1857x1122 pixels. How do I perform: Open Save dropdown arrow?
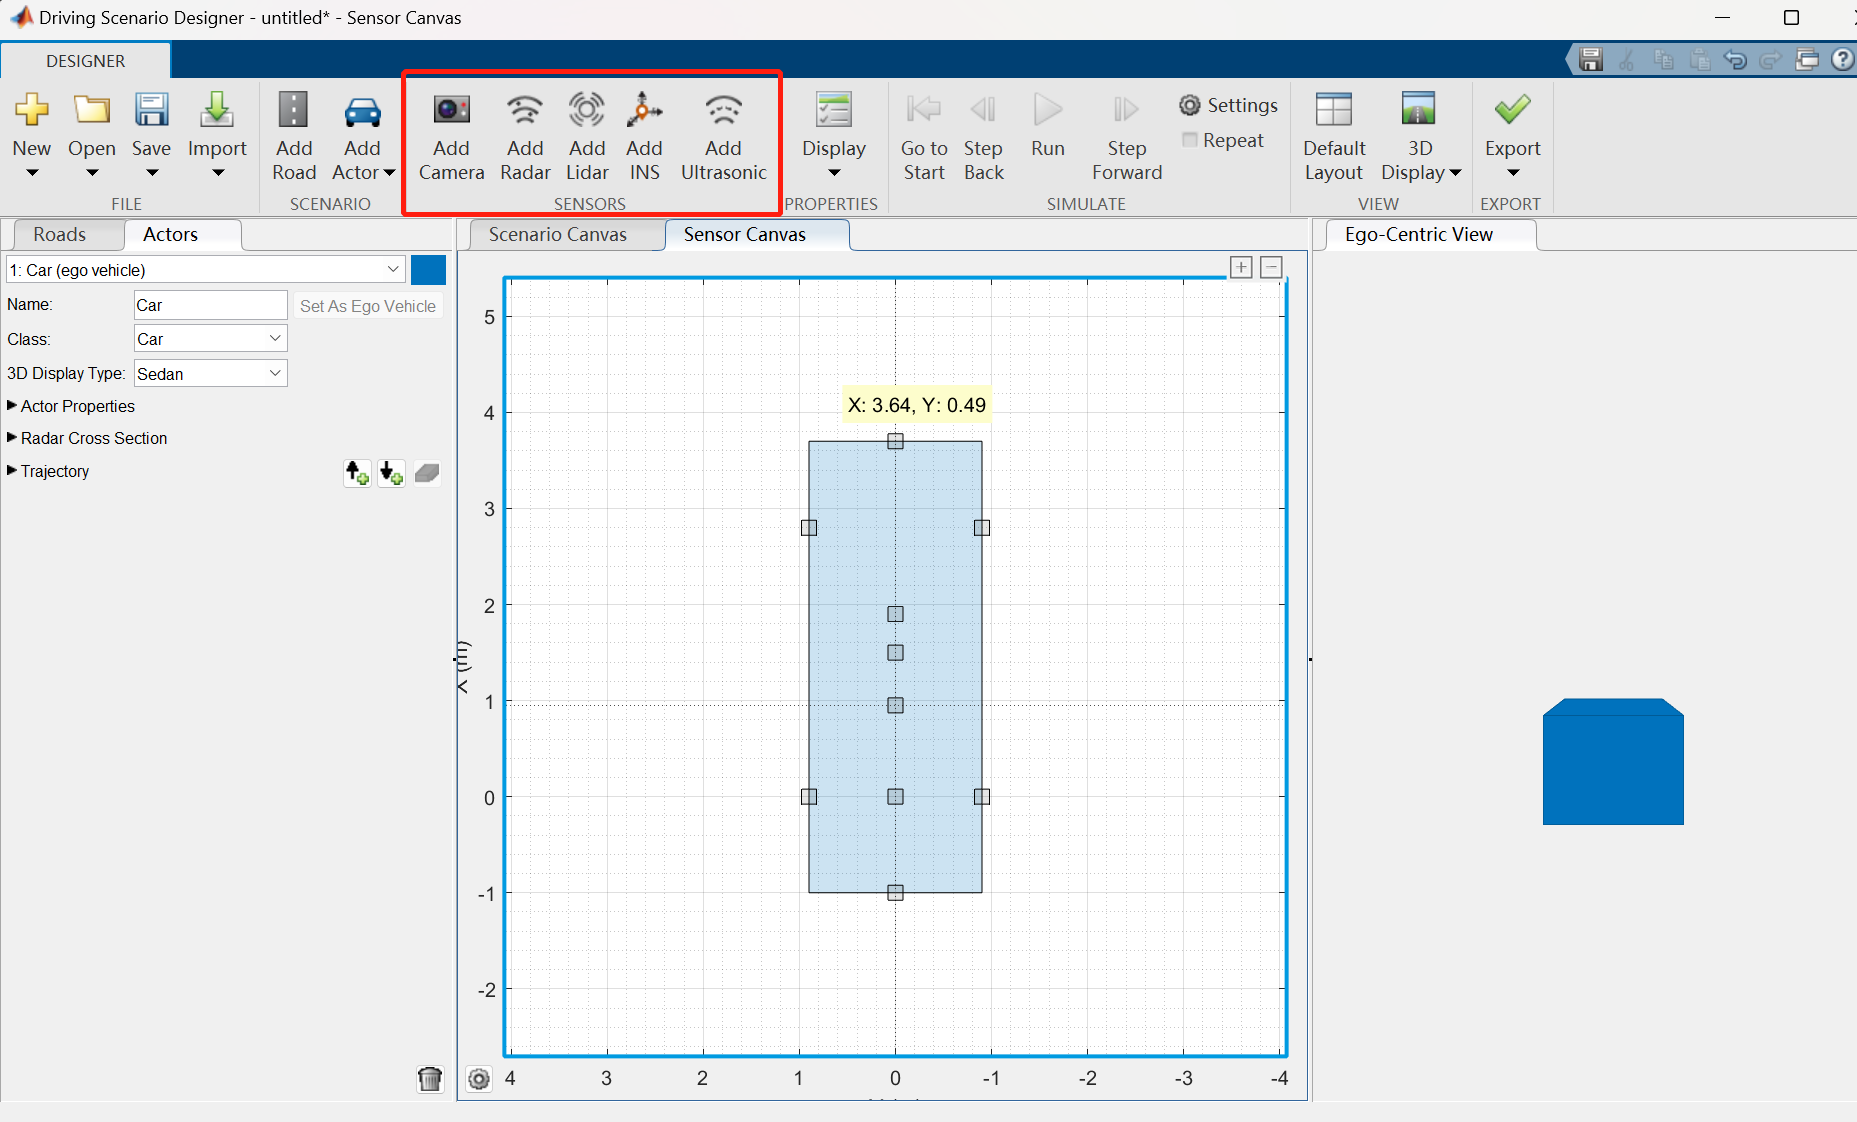point(152,173)
